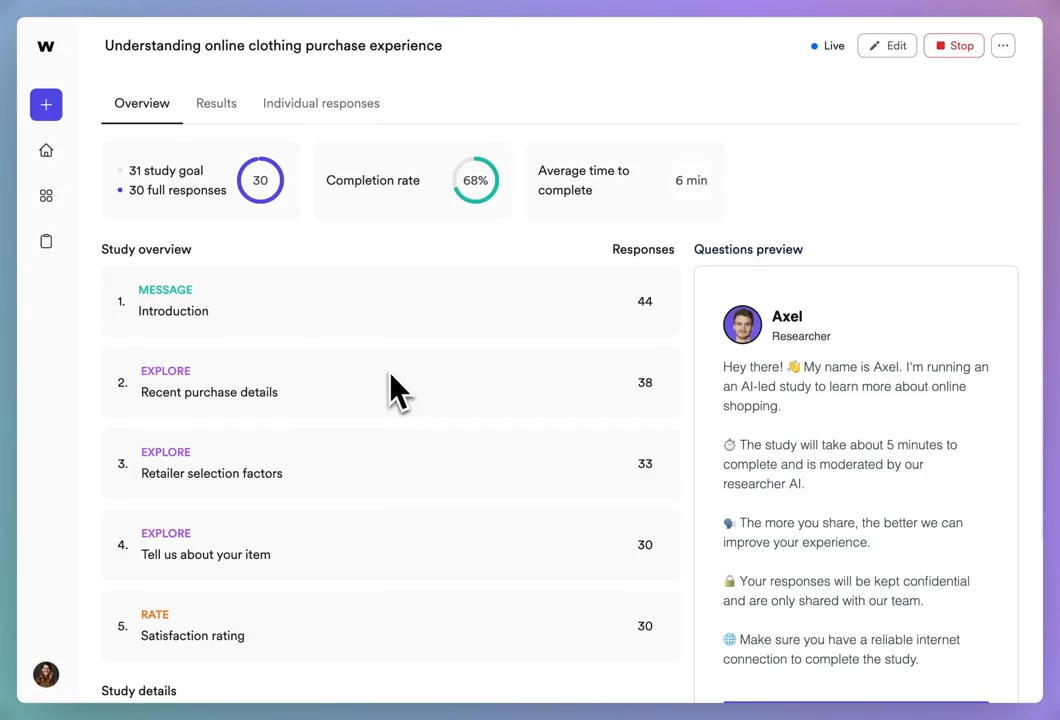Click the purple plus create button
Viewport: 1060px width, 720px height.
tap(46, 105)
